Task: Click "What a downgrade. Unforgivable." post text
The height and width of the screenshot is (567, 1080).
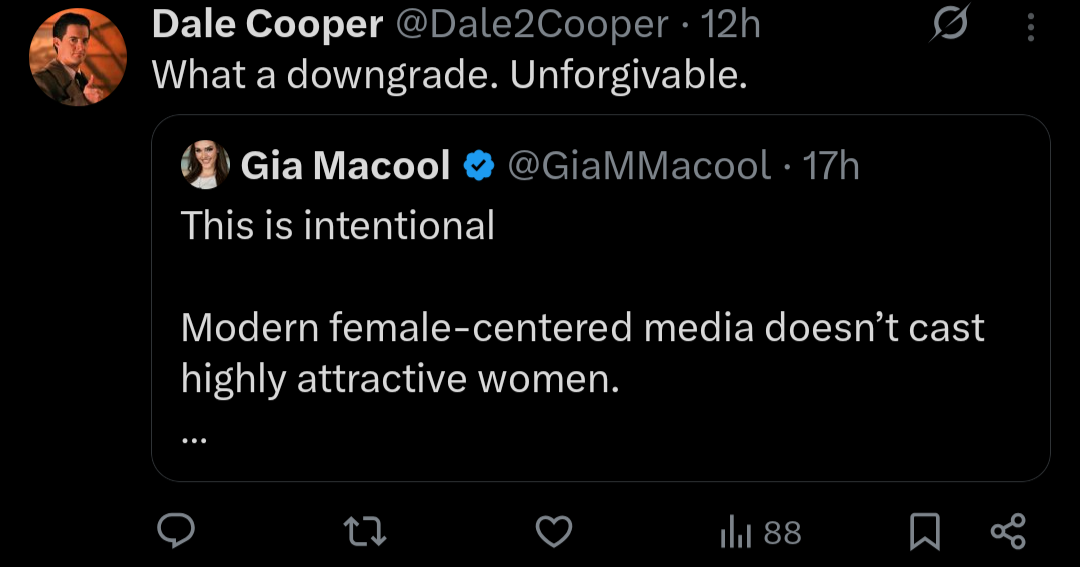Action: (449, 76)
